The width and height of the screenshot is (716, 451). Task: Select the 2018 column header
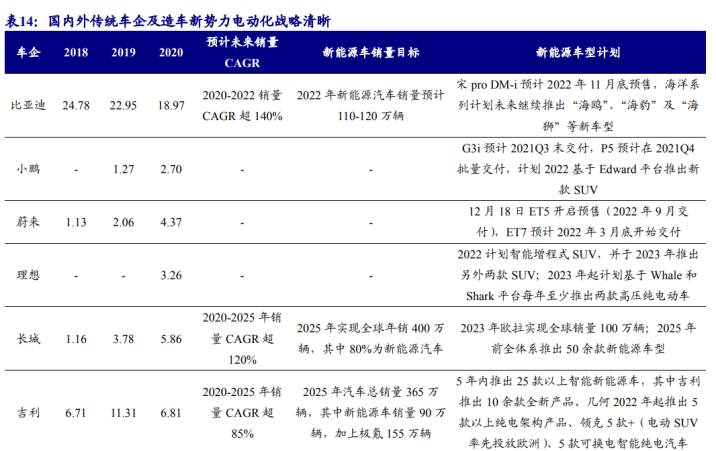(x=76, y=52)
